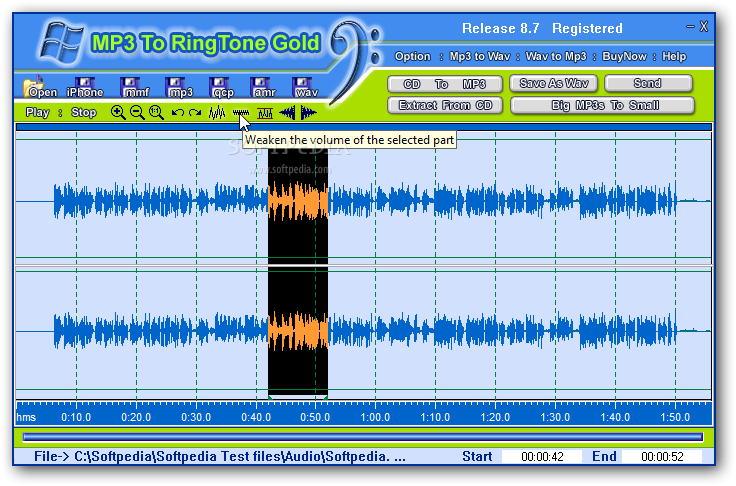Viewport: 736px width, 486px height.
Task: Click the orange selected region in lower channel
Action: point(298,331)
